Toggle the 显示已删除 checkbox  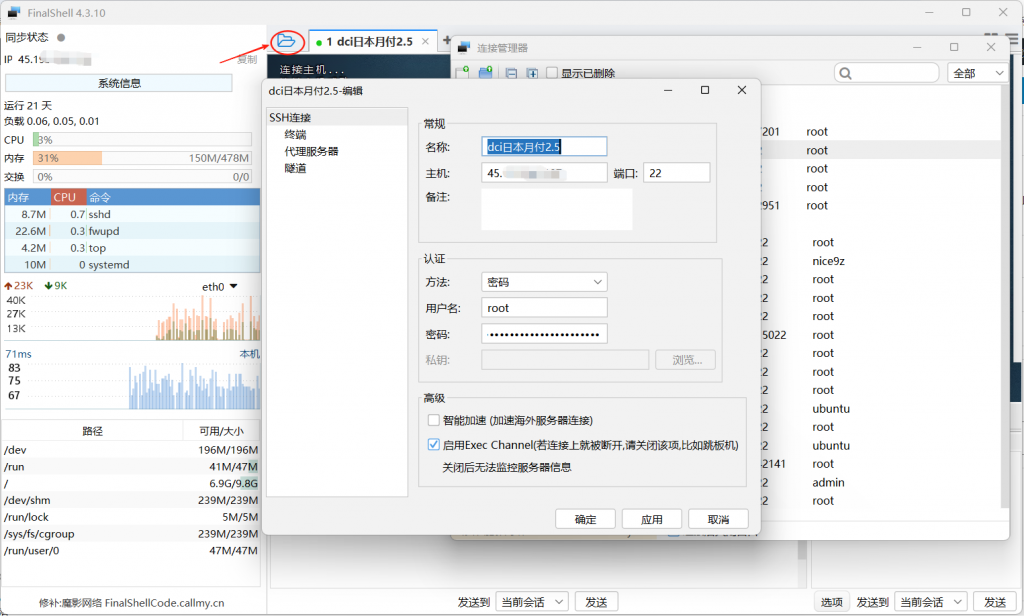[x=551, y=73]
